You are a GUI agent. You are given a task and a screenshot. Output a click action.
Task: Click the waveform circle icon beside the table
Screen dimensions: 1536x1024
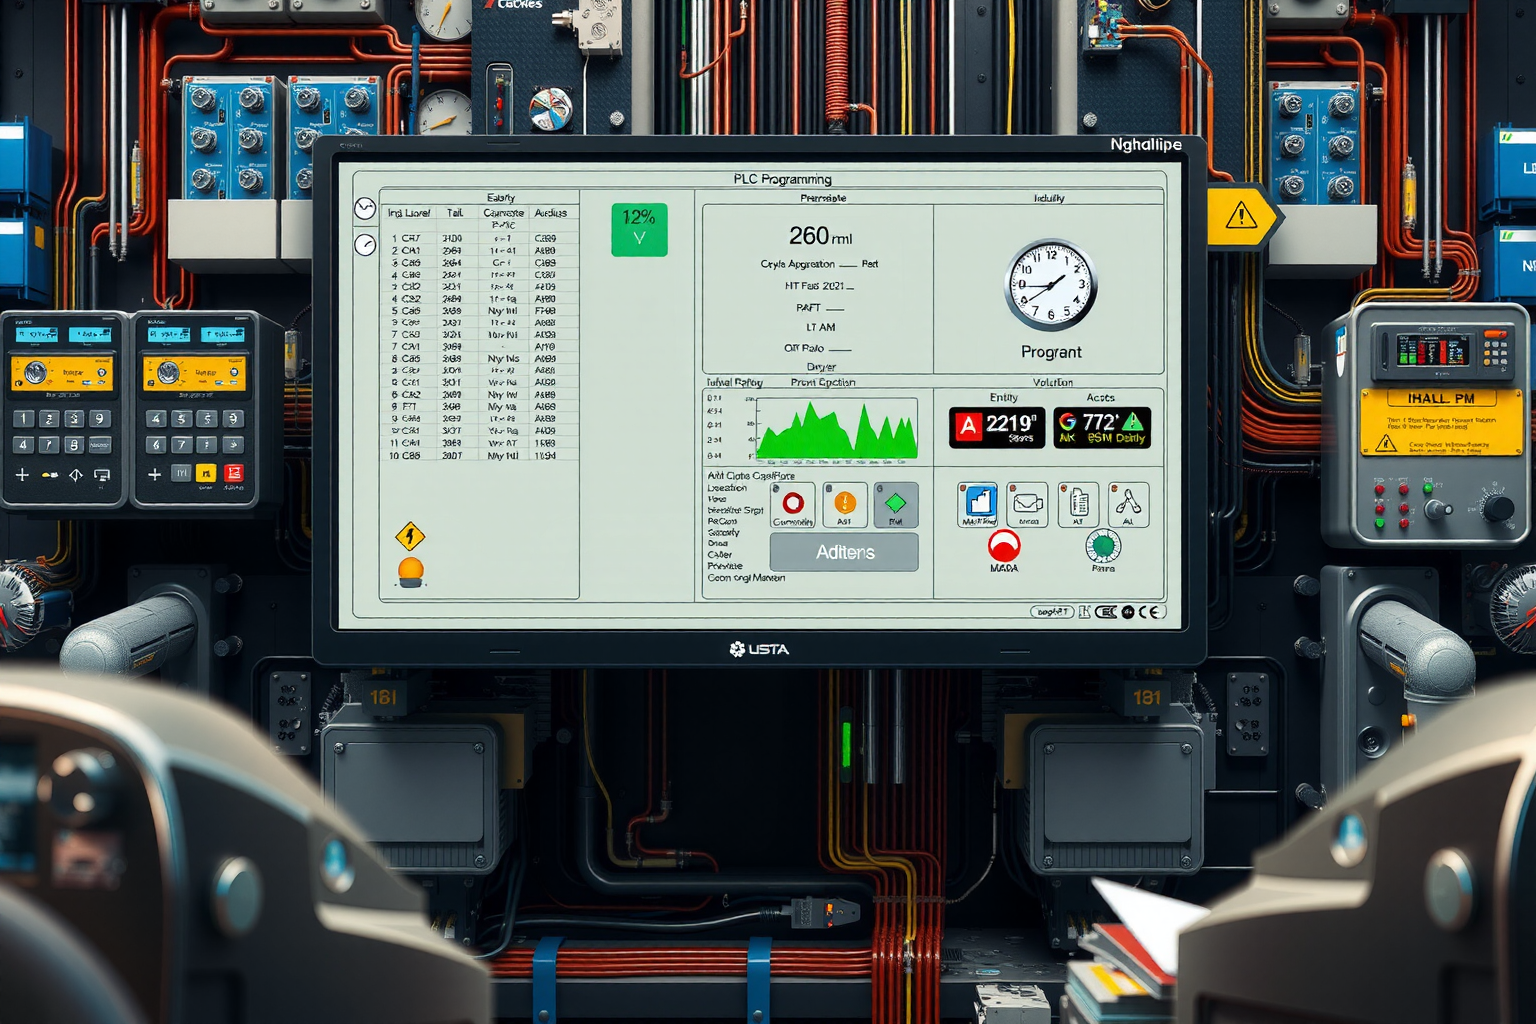(x=365, y=209)
